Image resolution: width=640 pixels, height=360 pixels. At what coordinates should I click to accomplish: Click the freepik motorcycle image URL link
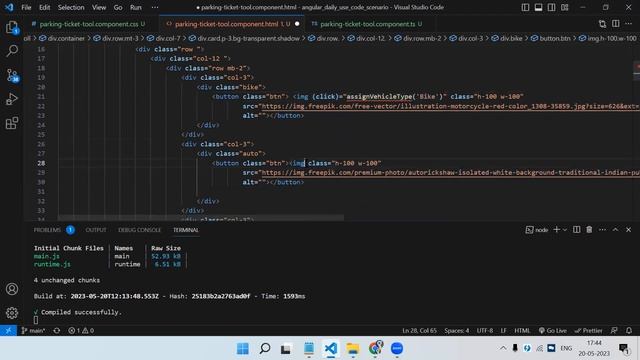[450, 107]
